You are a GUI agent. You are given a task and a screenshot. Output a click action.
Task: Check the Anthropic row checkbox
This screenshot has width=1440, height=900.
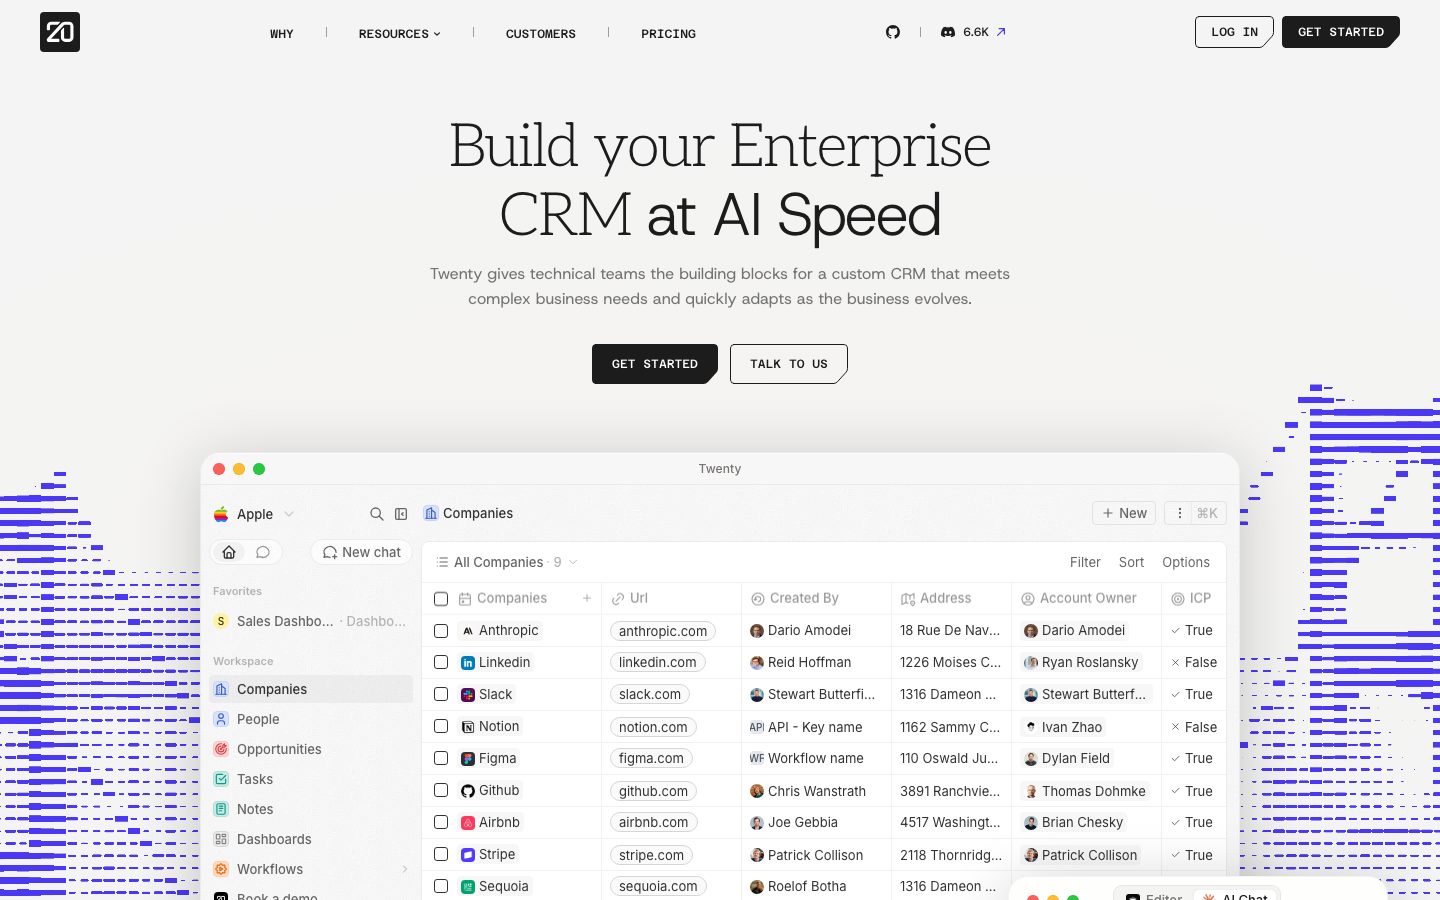coord(441,631)
